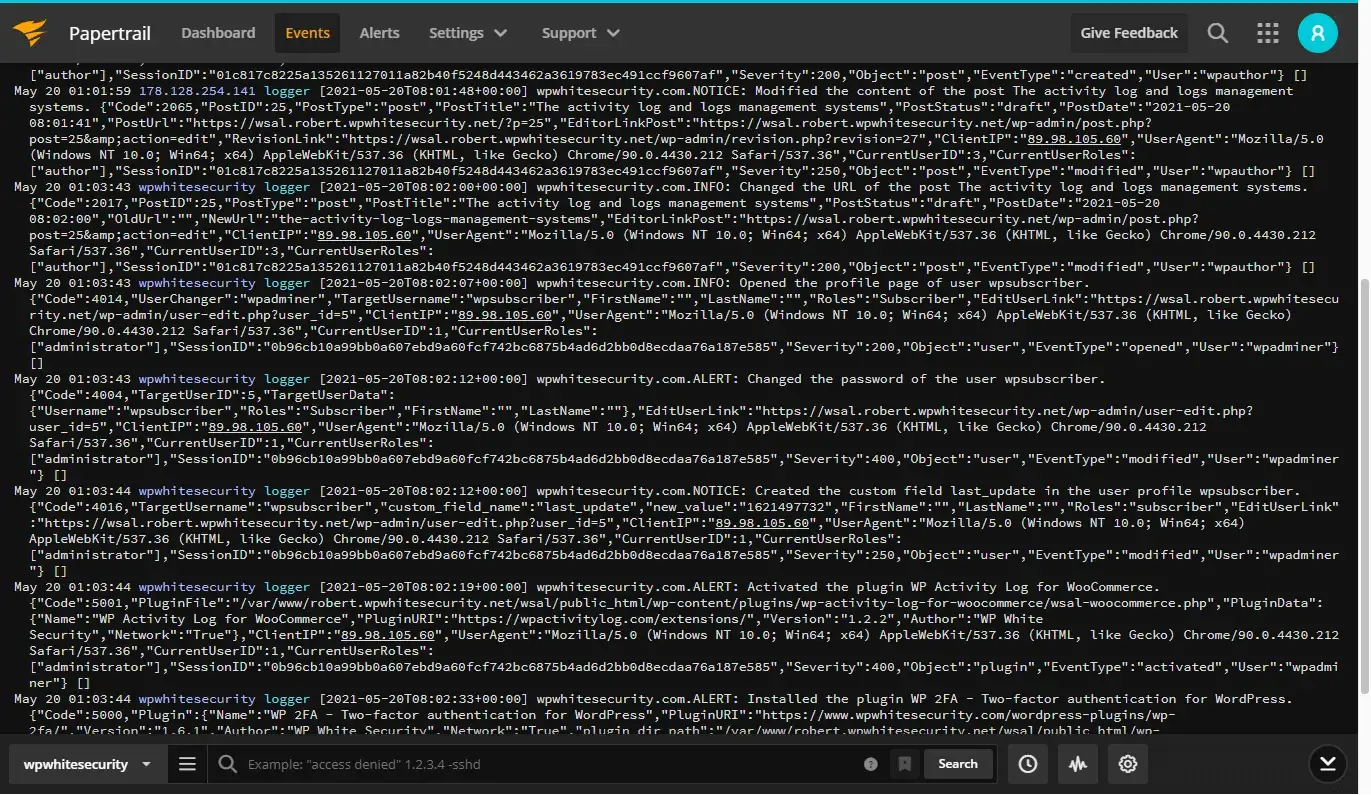This screenshot has width=1371, height=795.
Task: Click the Search button
Action: [x=957, y=764]
